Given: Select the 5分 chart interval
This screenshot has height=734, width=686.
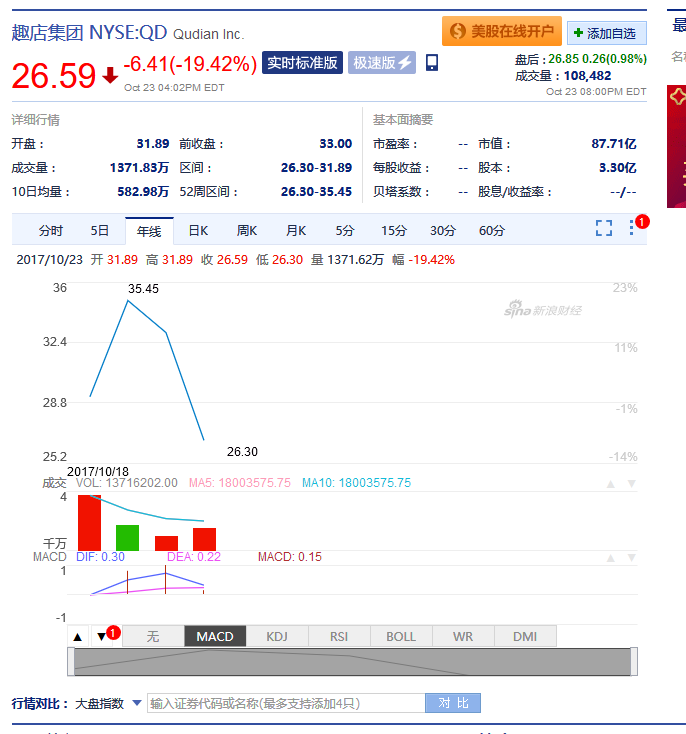Looking at the screenshot, I should pos(345,230).
